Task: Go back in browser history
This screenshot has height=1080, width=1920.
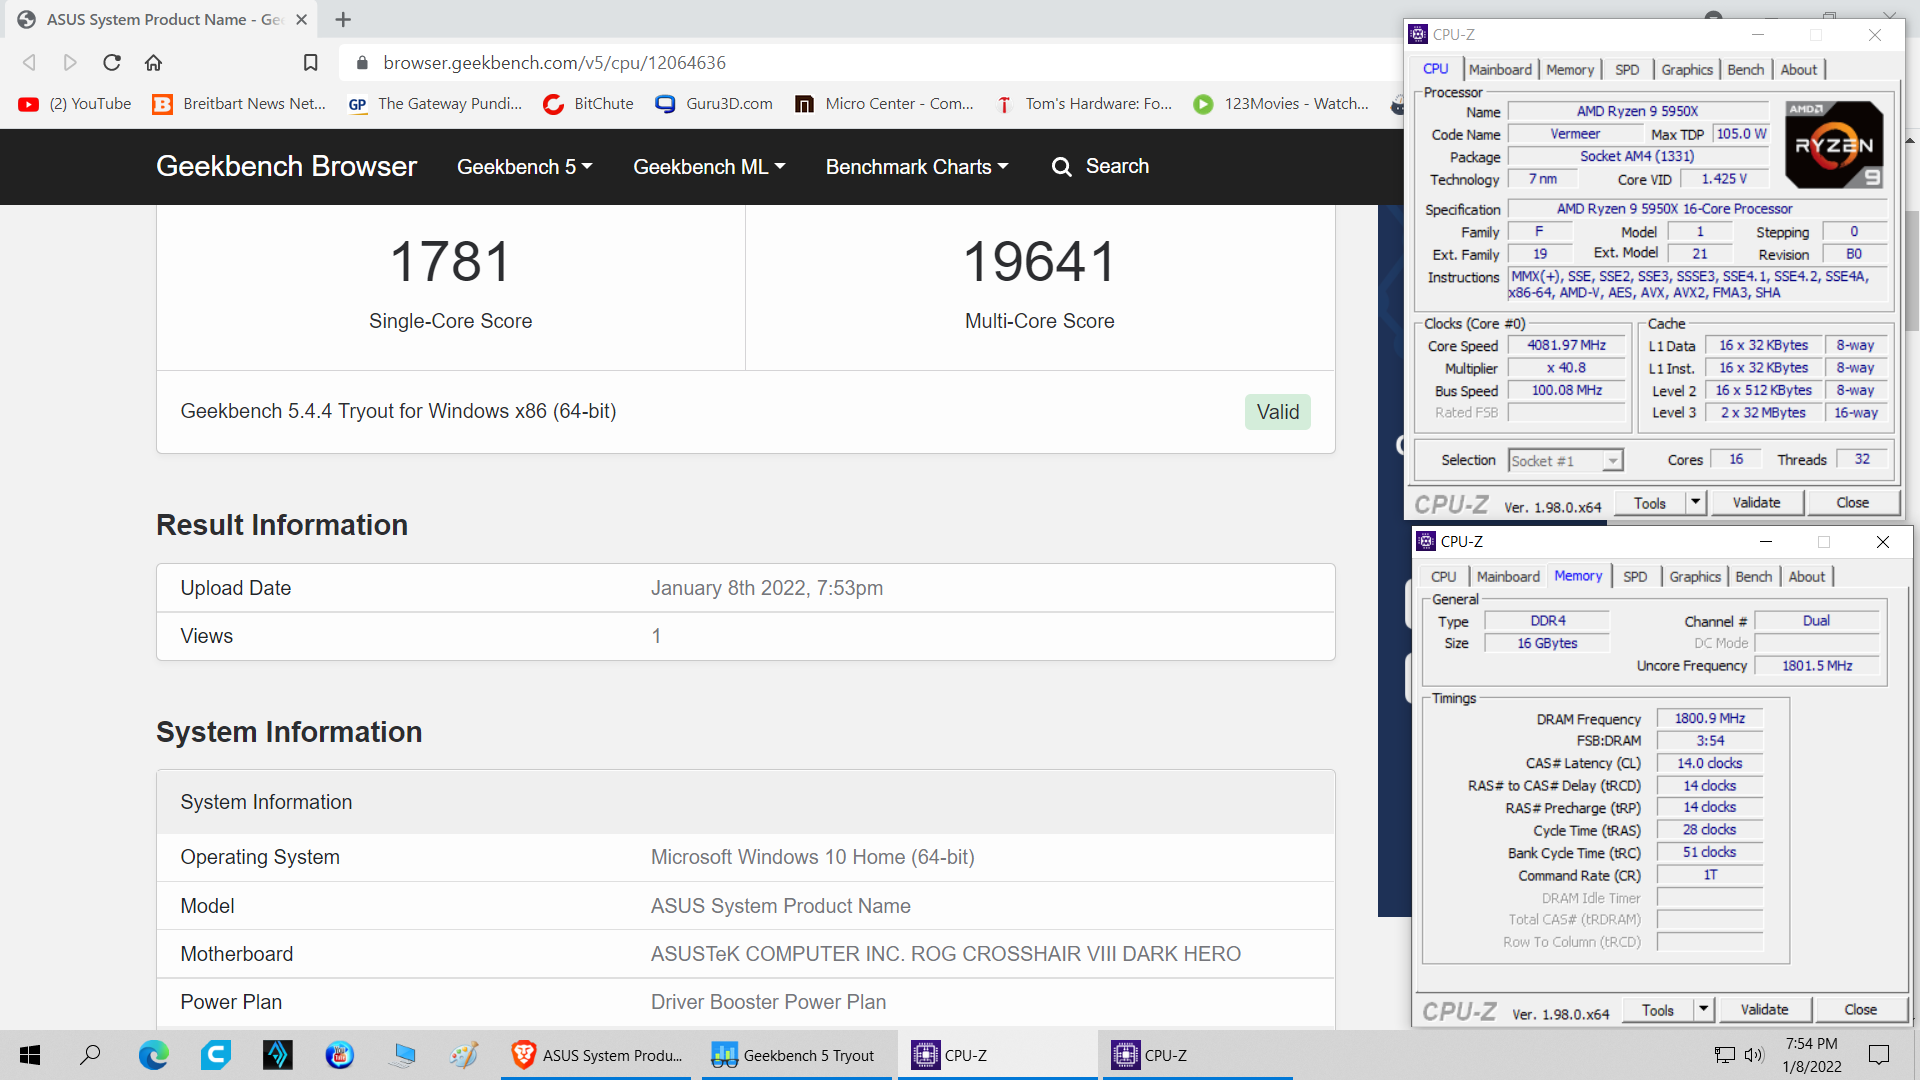Action: coord(29,63)
